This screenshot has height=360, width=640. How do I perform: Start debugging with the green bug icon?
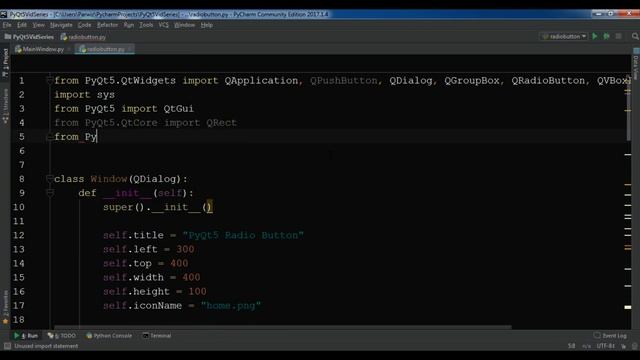607,36
